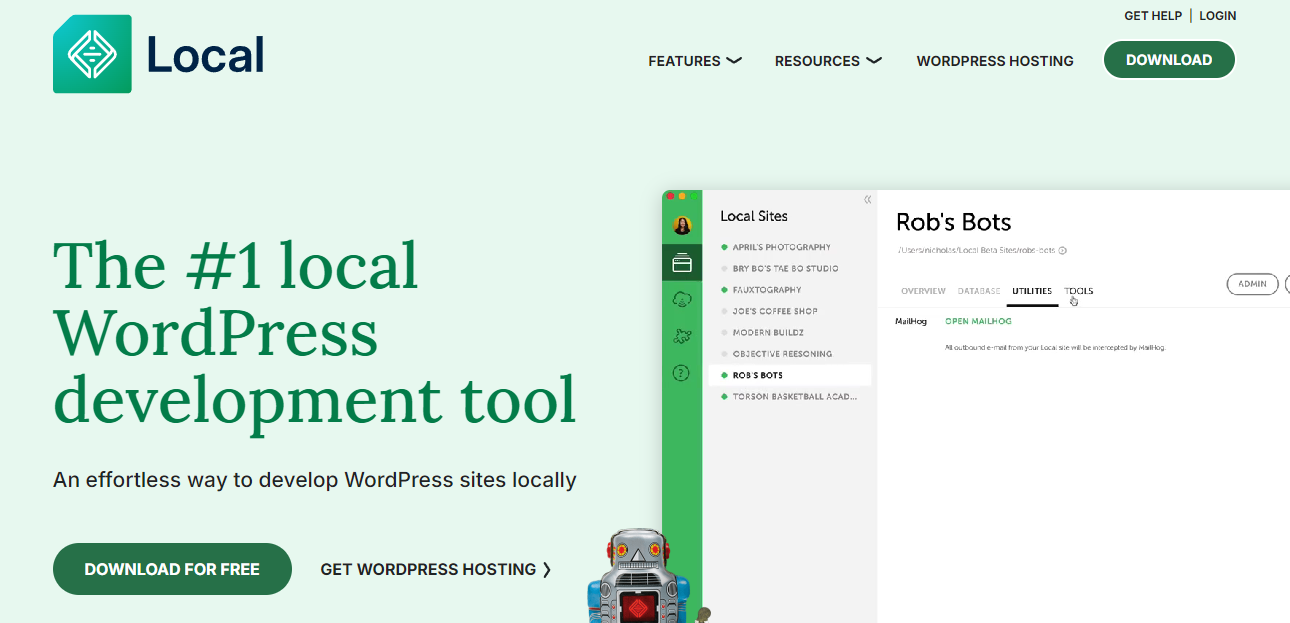Viewport: 1290px width, 623px height.
Task: Switch to the Database tab
Action: [978, 291]
